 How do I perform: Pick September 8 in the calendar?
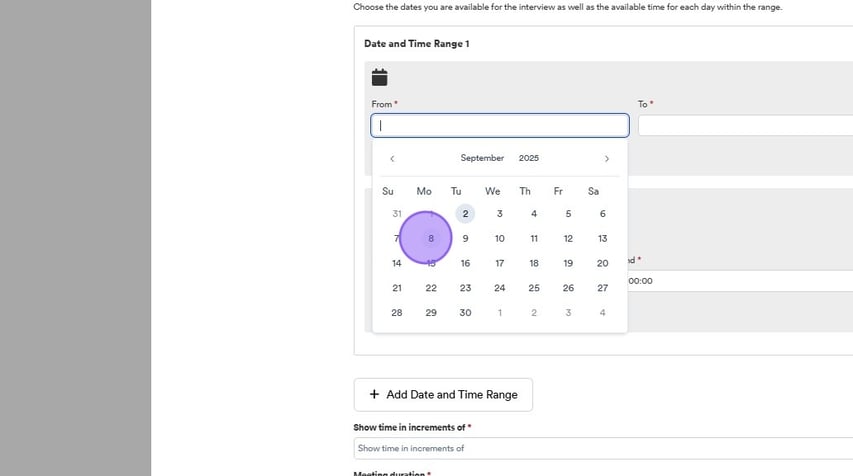coord(431,239)
